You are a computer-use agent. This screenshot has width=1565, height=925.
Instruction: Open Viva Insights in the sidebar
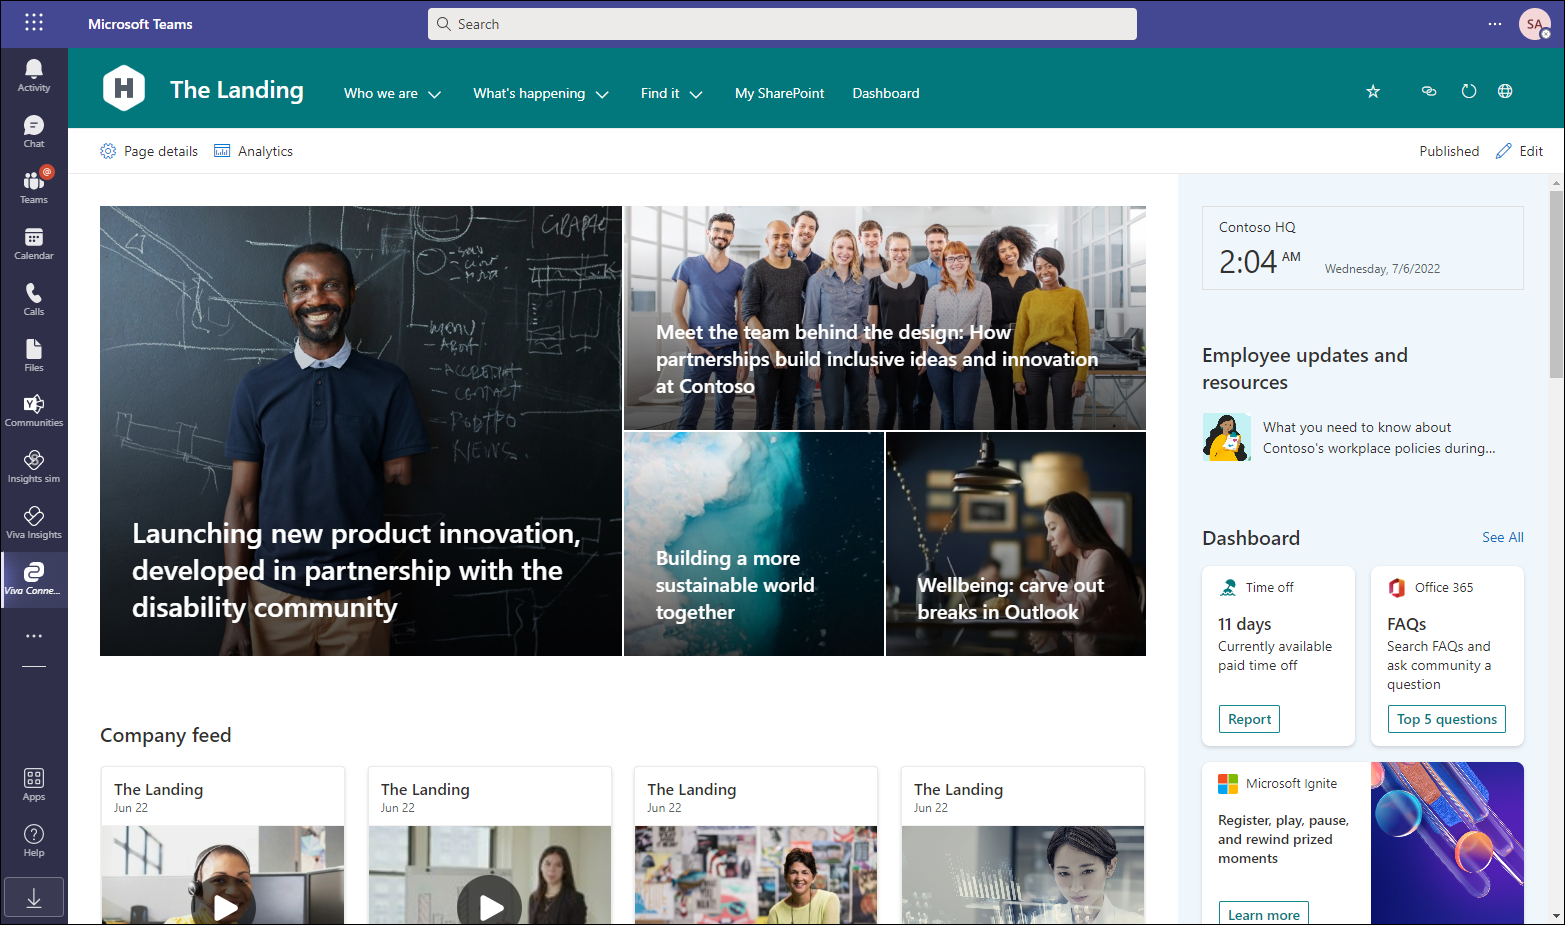click(34, 523)
